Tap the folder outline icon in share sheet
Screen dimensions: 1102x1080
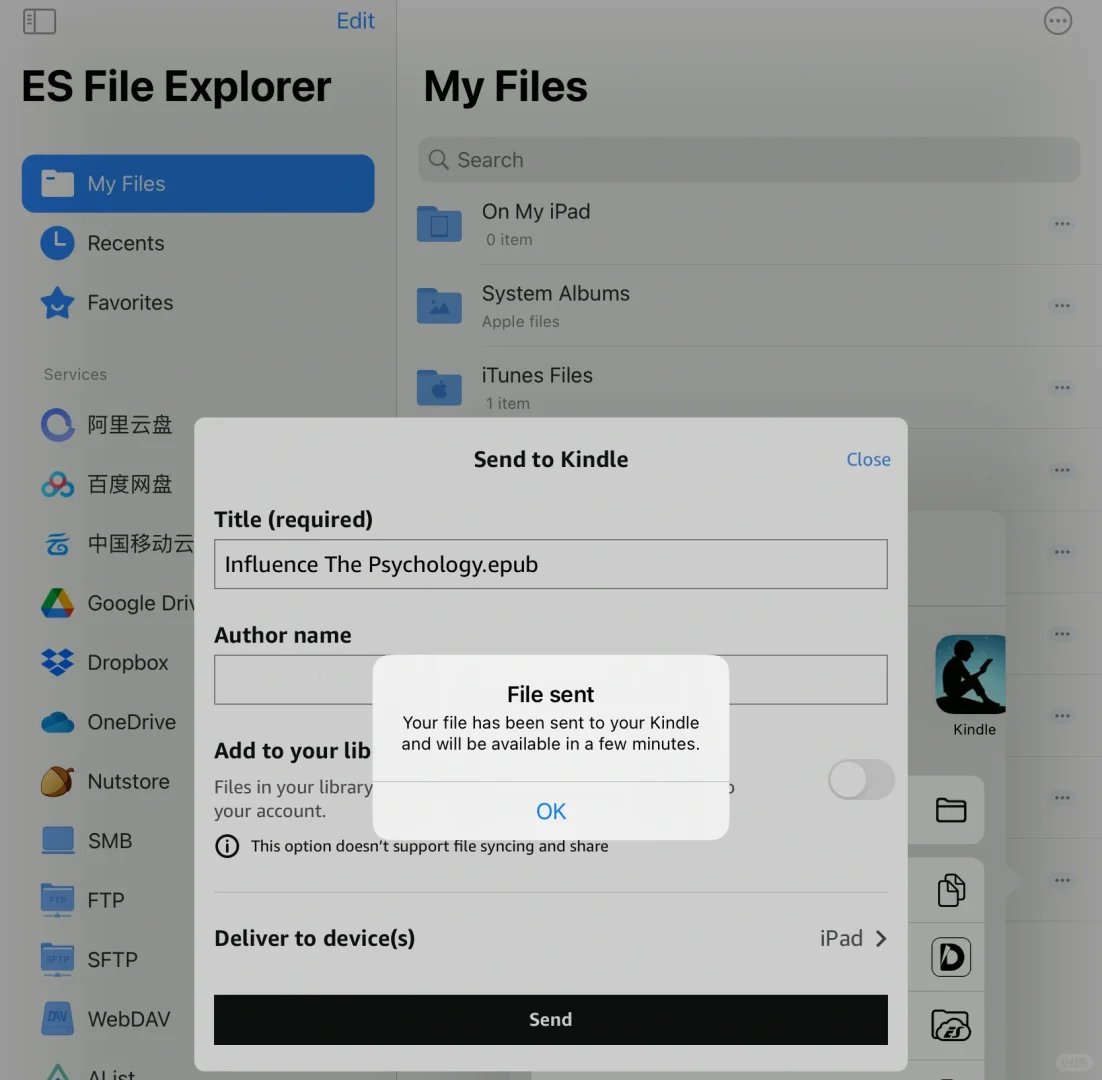950,810
